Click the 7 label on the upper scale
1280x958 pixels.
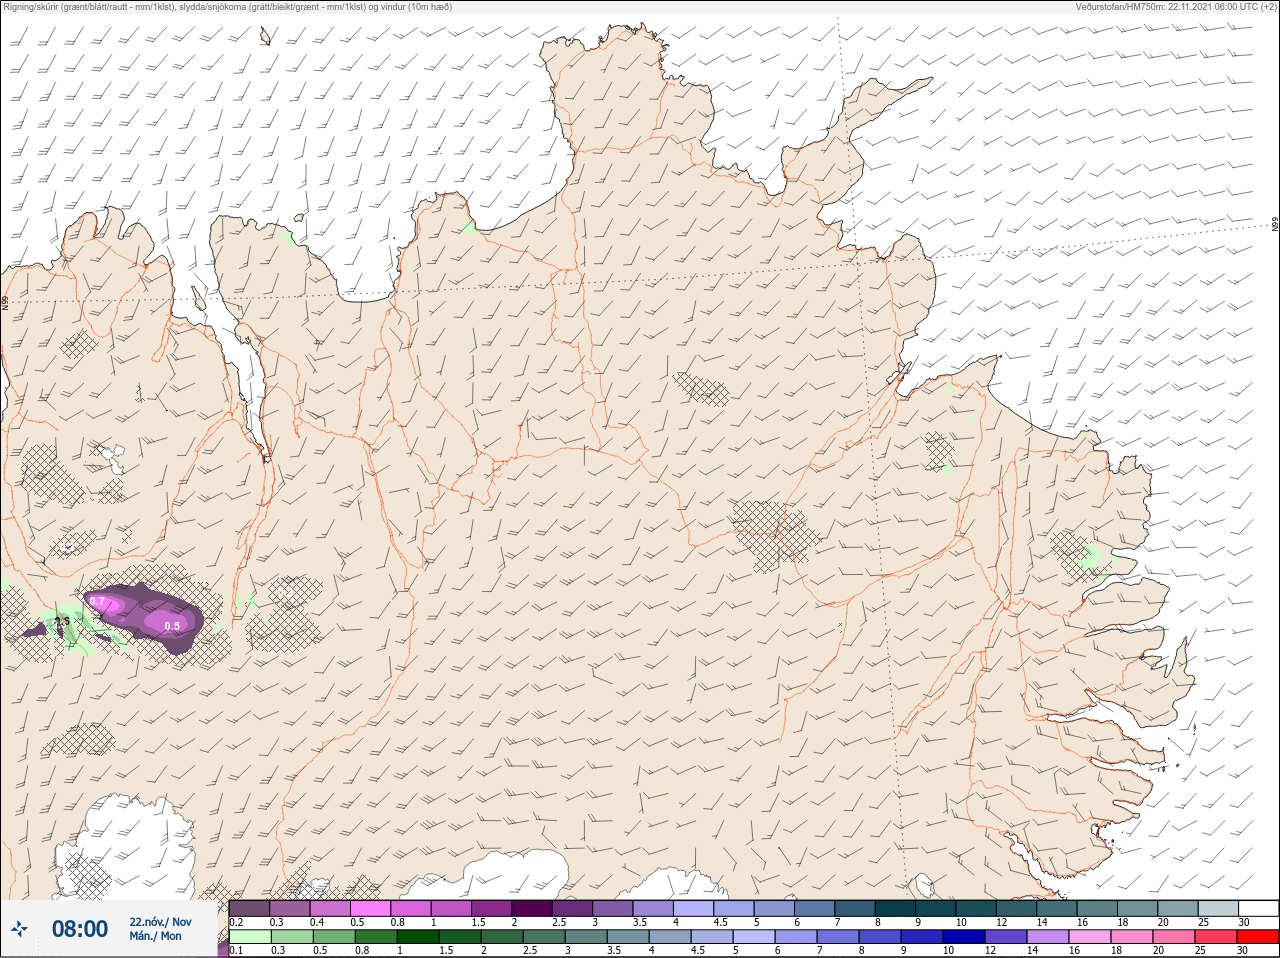838,922
